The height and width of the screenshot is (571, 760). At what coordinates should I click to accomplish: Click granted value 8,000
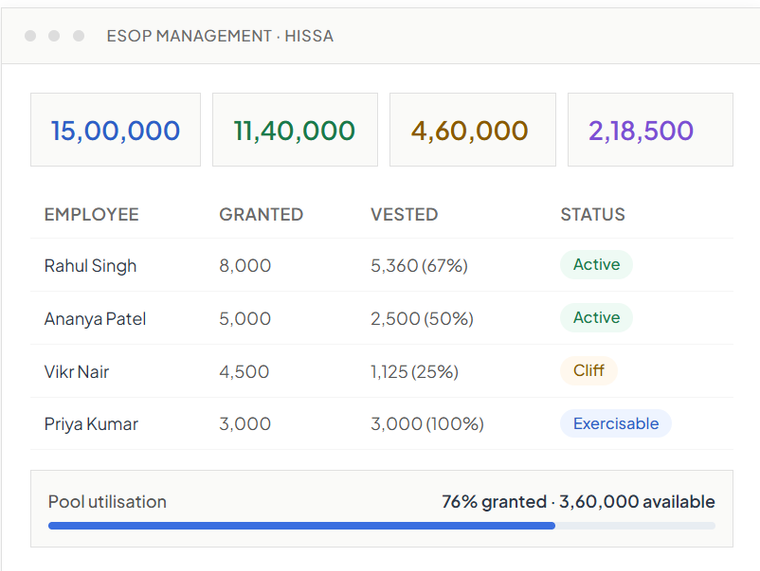245,266
